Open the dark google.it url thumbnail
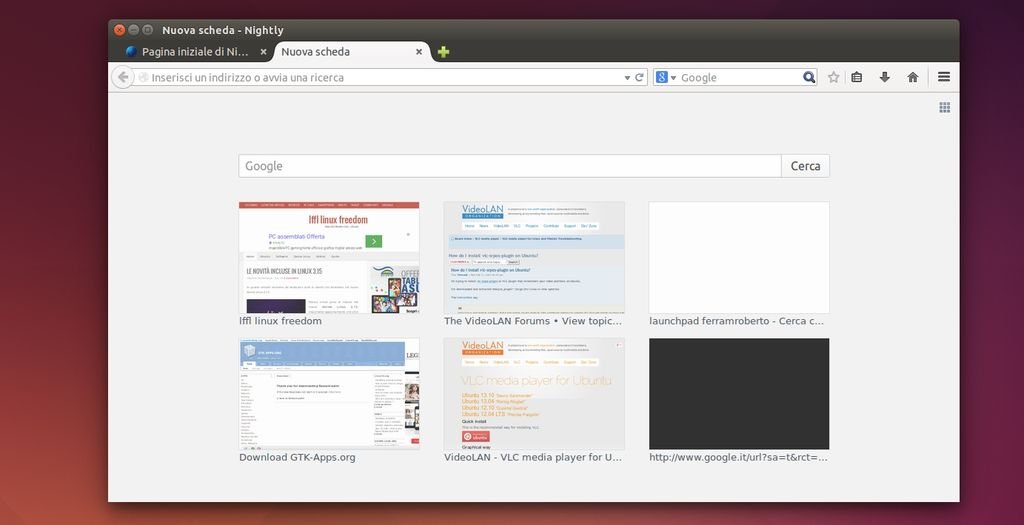This screenshot has height=525, width=1024. tap(739, 394)
